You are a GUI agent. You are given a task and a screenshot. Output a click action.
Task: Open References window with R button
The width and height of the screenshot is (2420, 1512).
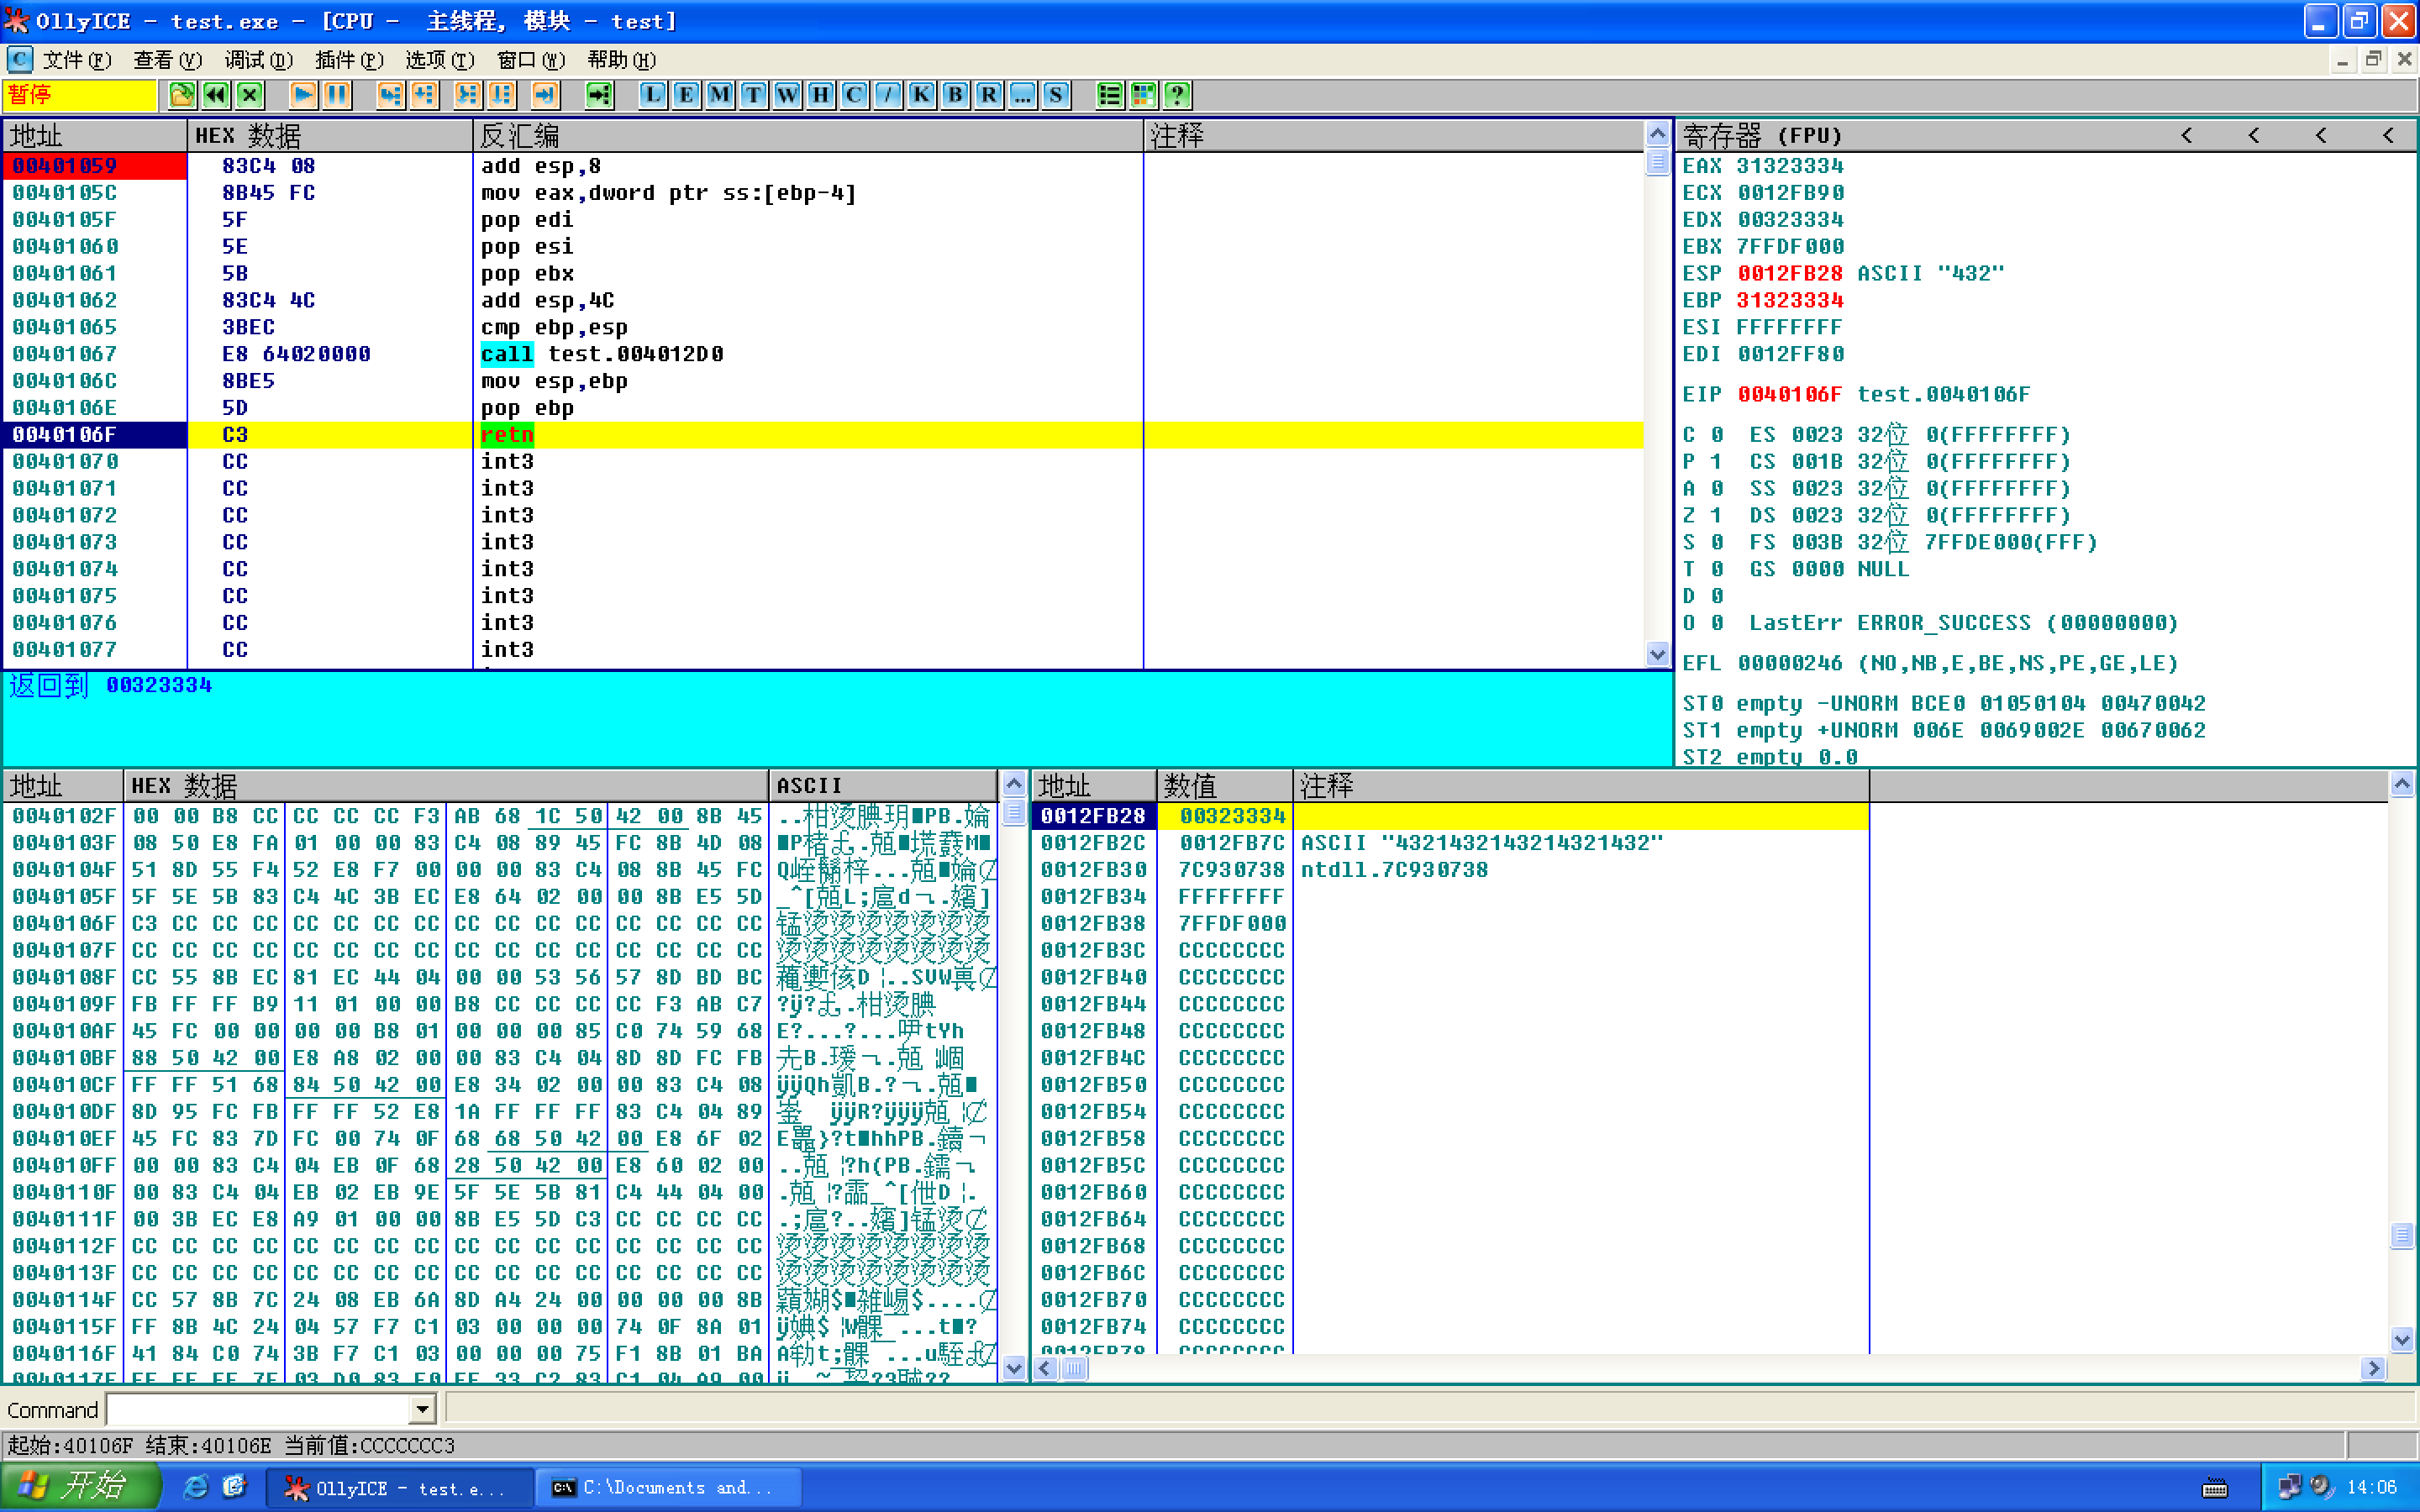click(x=989, y=95)
